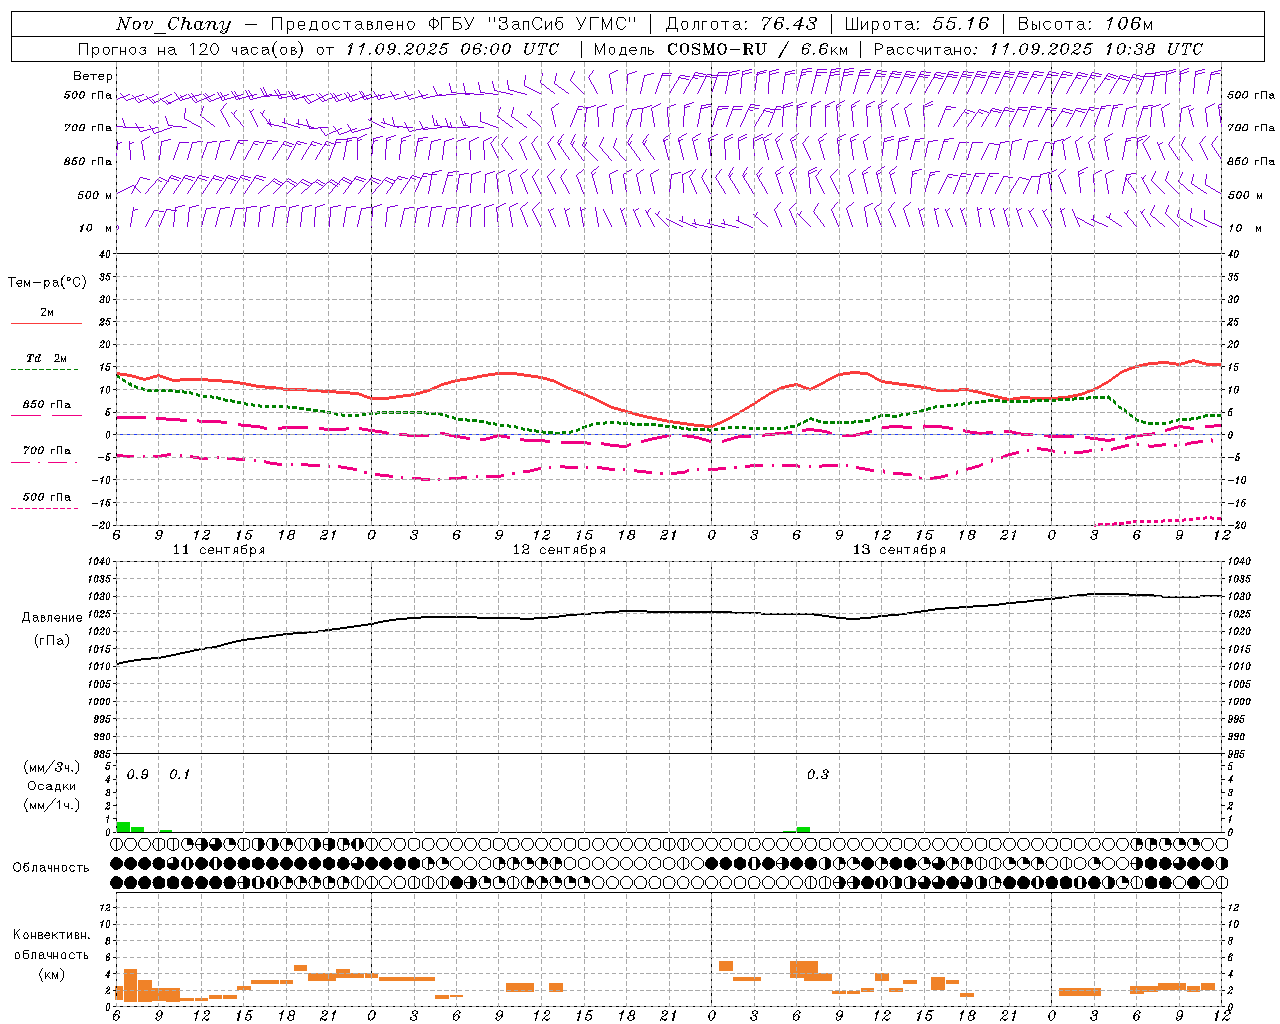Click the 500 гПа temperature legend dashed line

[x=44, y=508]
